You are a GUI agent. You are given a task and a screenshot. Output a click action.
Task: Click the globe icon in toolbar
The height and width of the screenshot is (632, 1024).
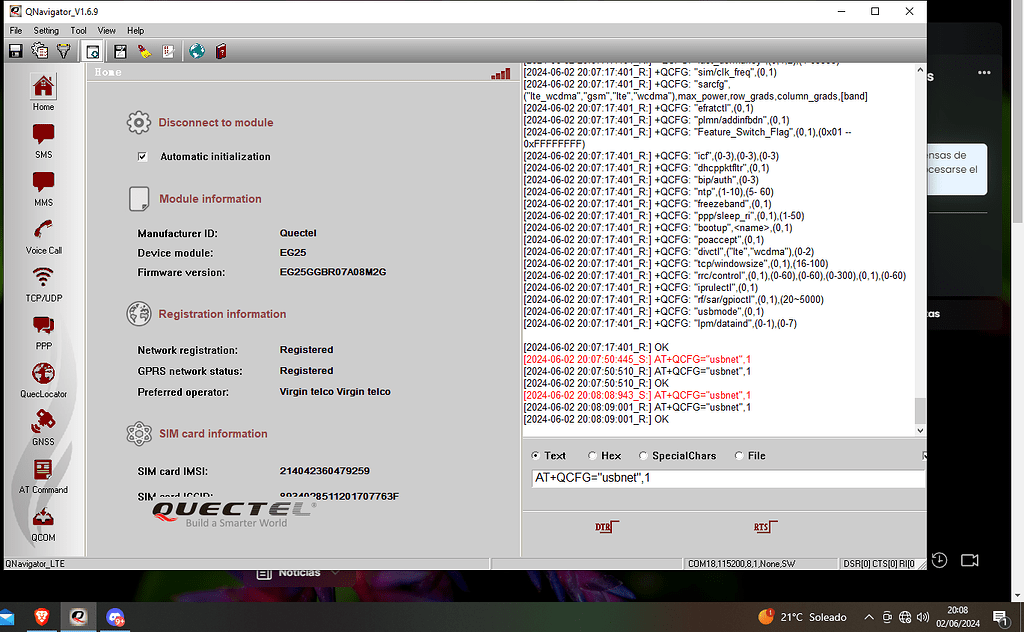pyautogui.click(x=196, y=51)
